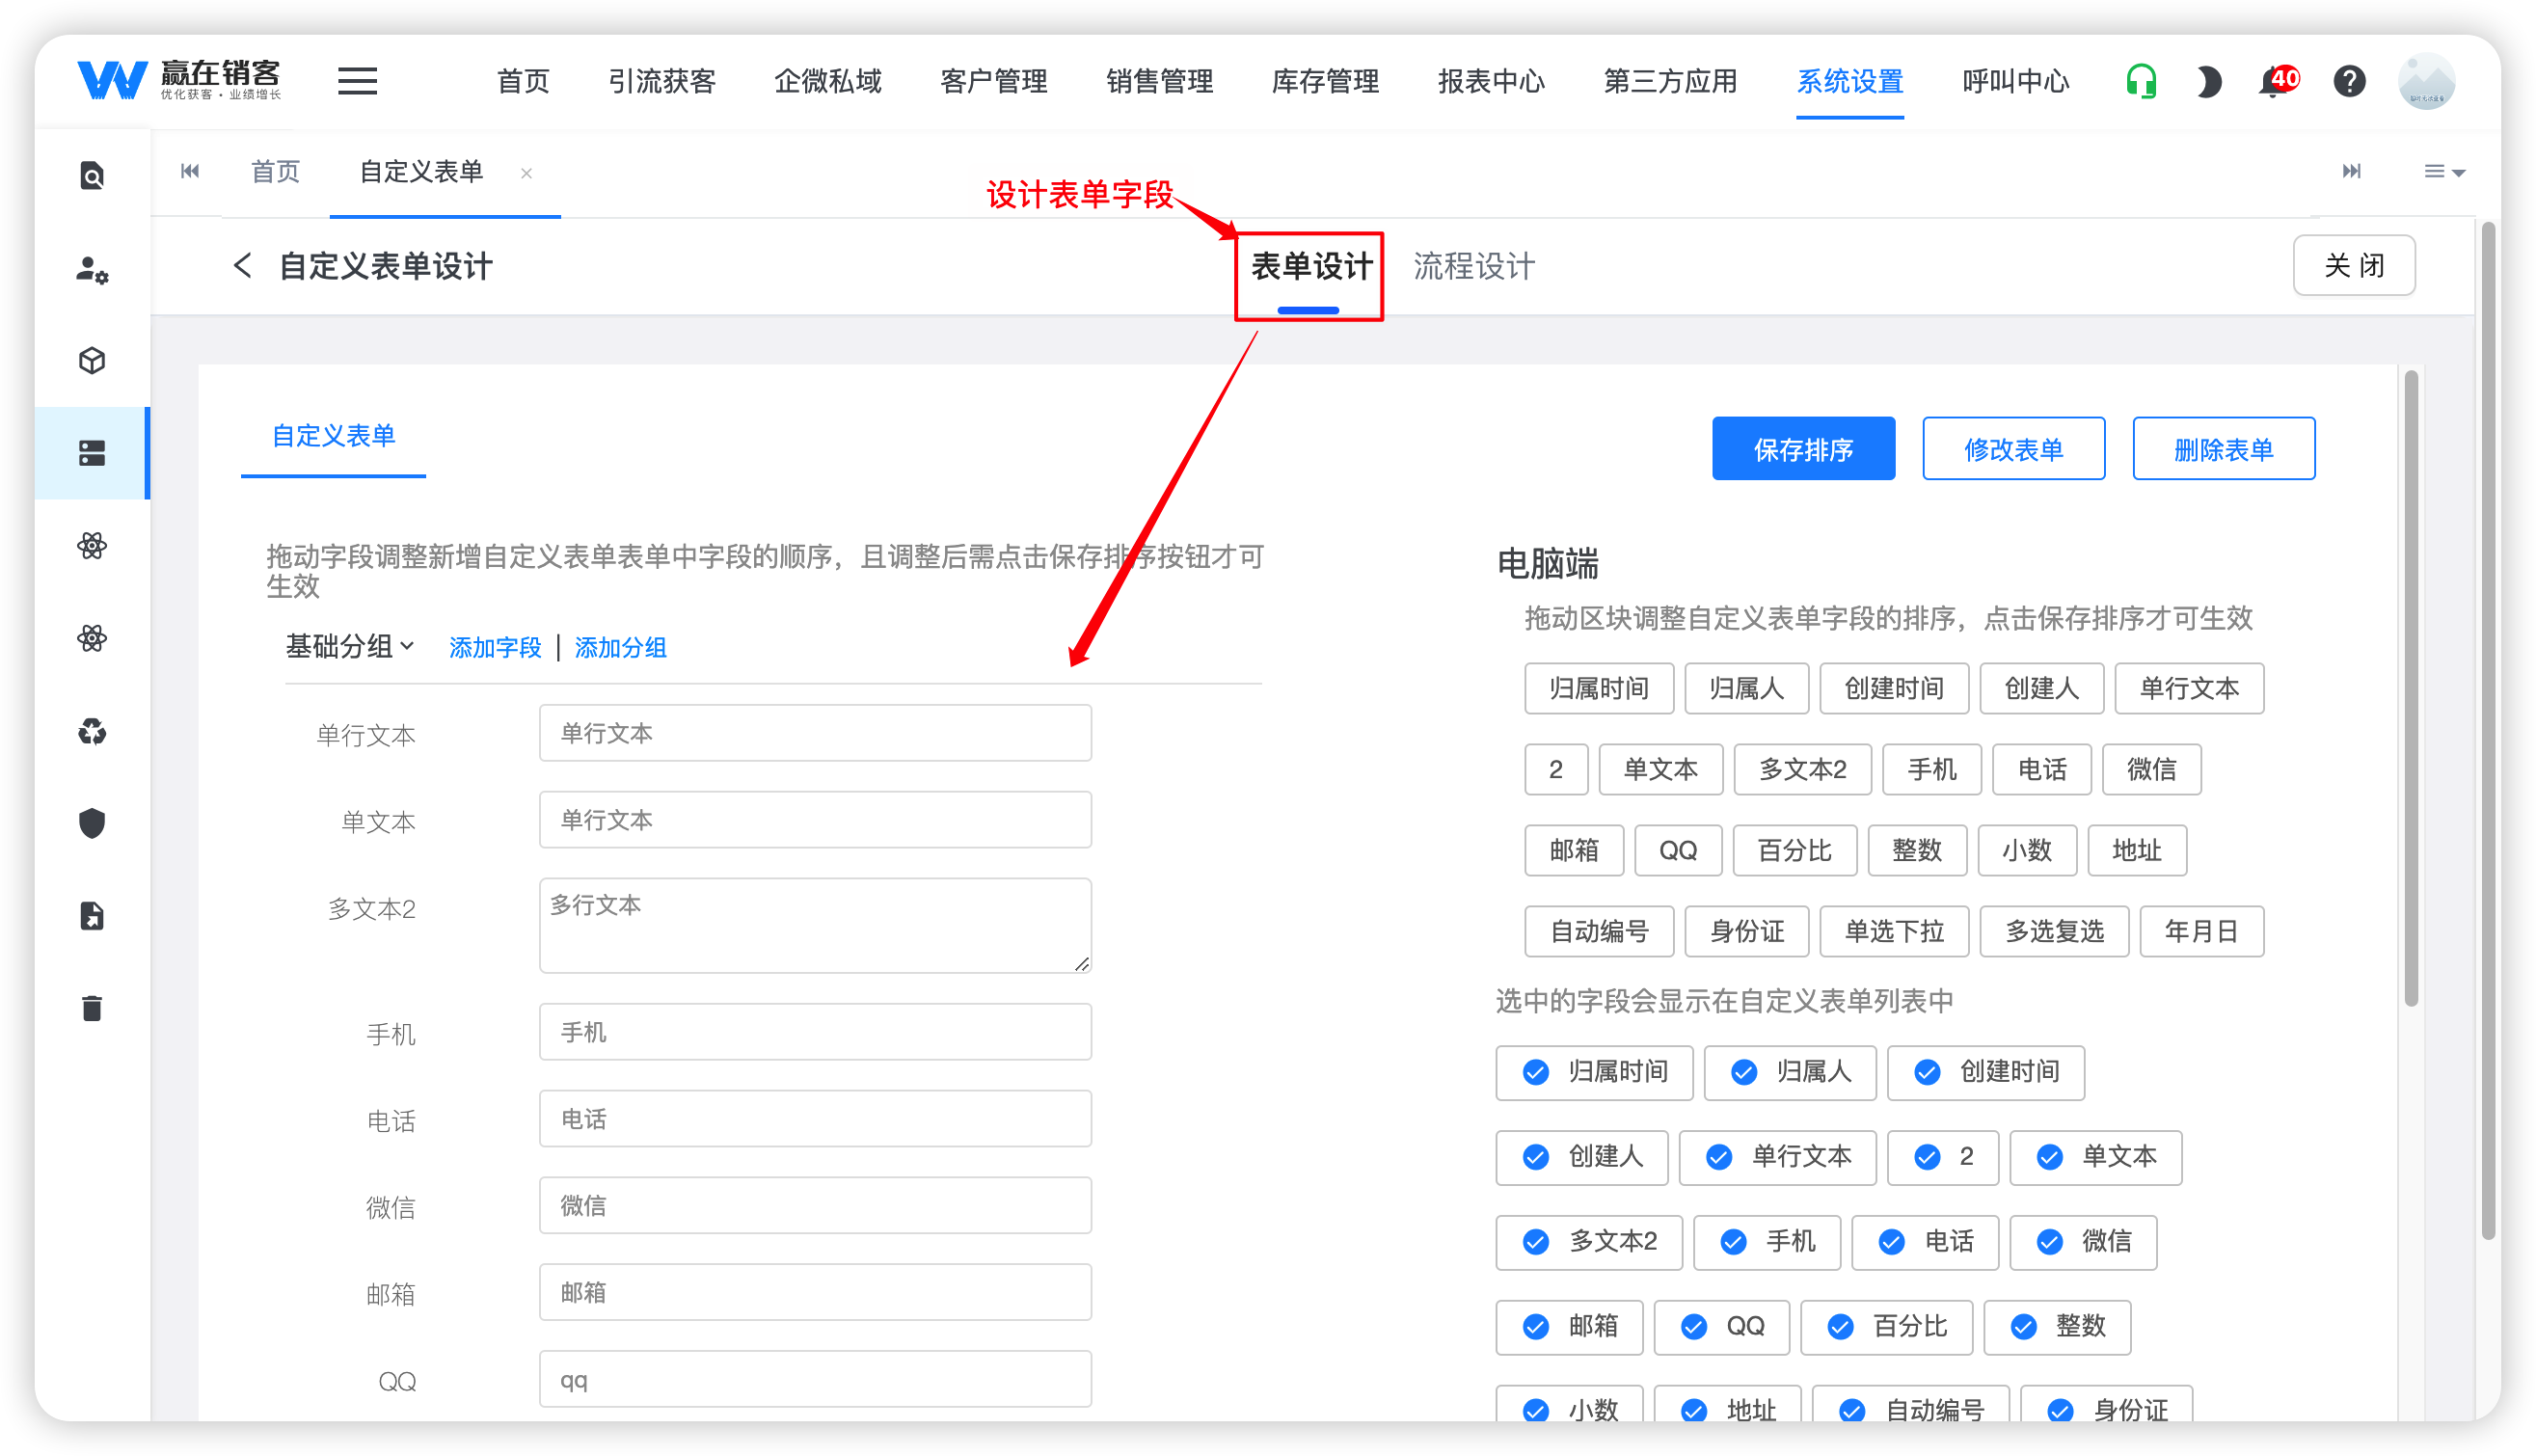Open 呼叫中心 in the top navigation

(x=2015, y=81)
